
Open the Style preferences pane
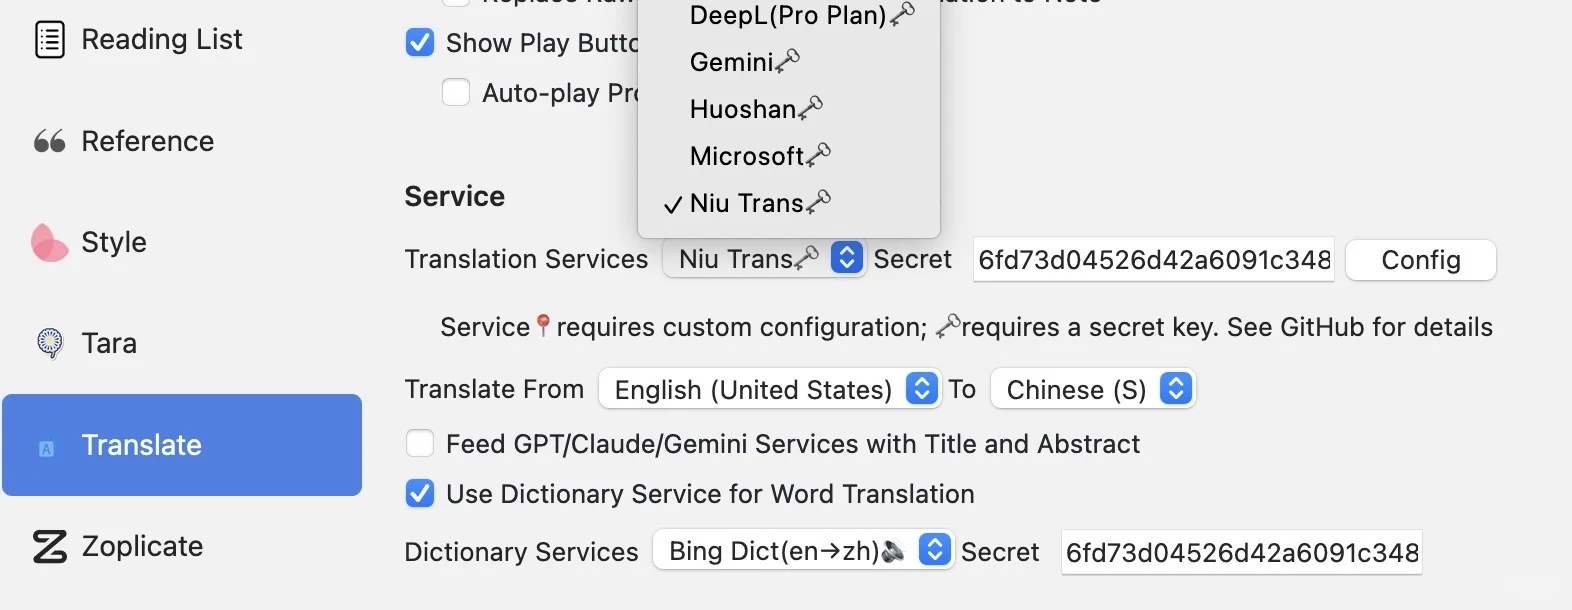point(181,242)
